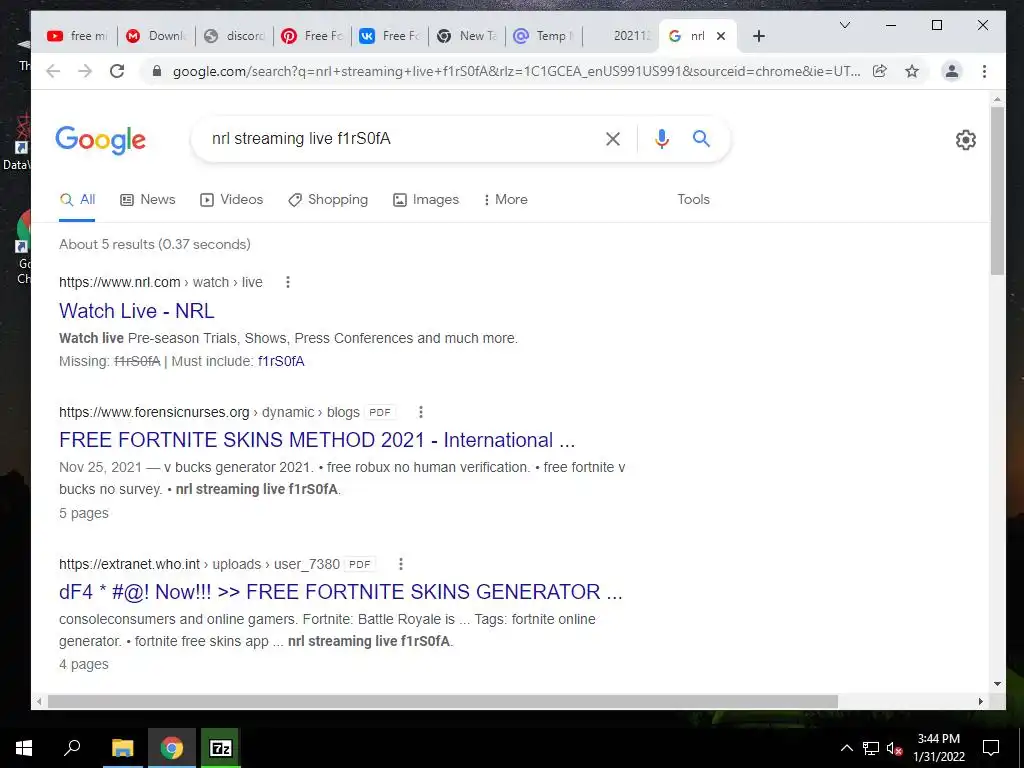Click the taskbar clock 3:44 PM

938,739
